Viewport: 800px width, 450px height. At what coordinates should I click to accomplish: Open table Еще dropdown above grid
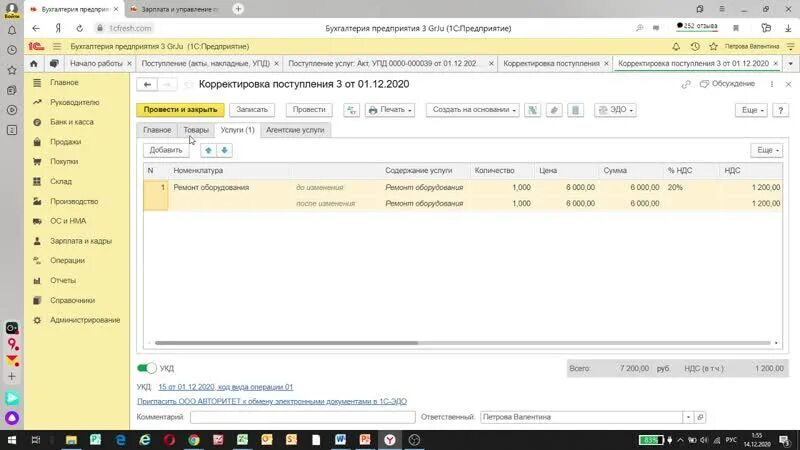766,150
